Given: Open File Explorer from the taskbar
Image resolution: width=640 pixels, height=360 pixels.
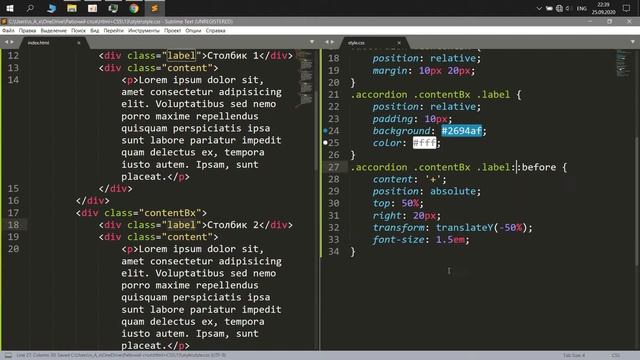Looking at the screenshot, I should pyautogui.click(x=72, y=8).
